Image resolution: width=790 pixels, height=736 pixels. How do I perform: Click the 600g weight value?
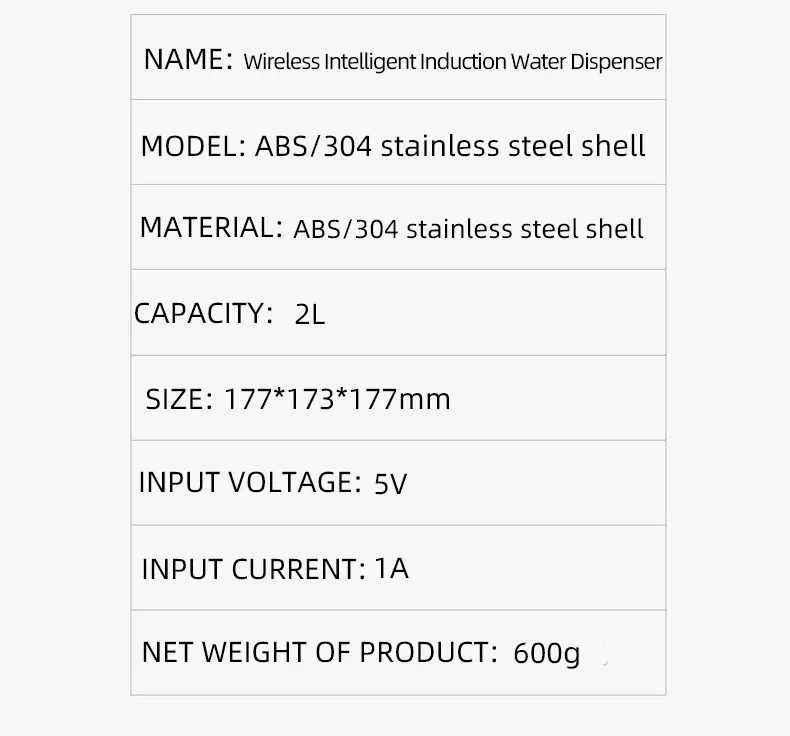[x=547, y=654]
